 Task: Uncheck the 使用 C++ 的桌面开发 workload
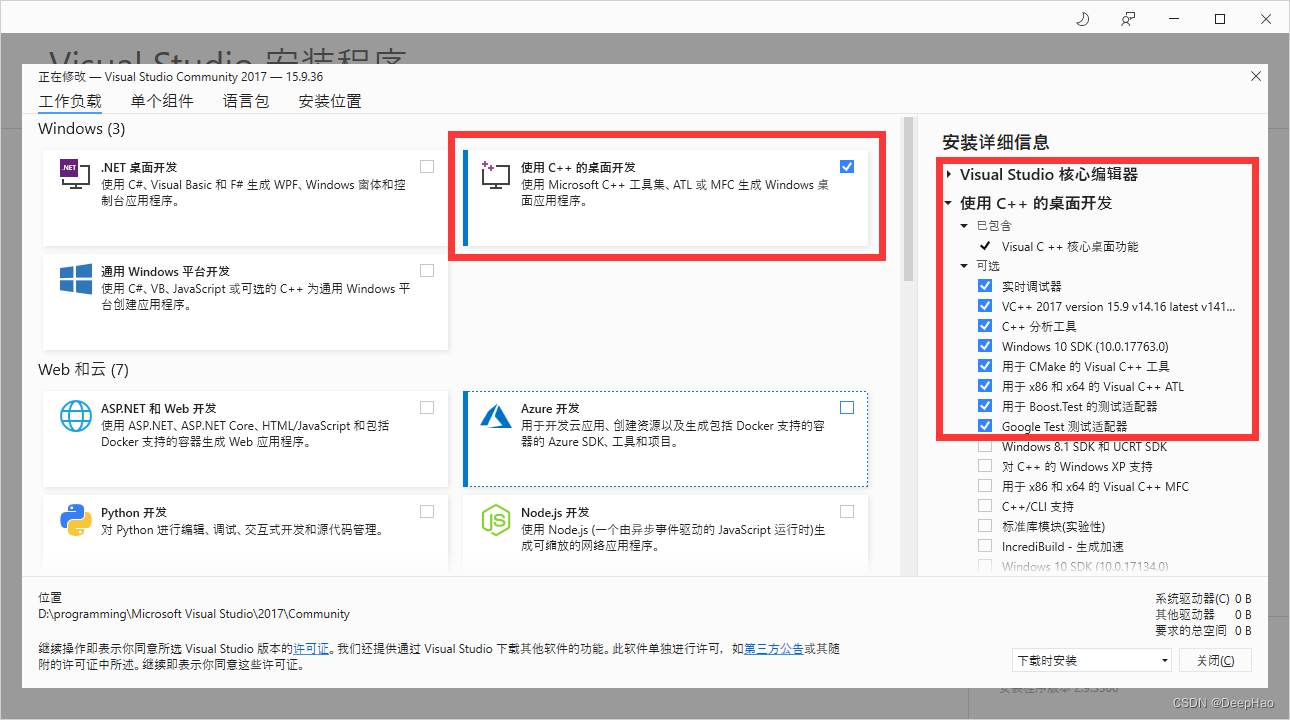(847, 167)
